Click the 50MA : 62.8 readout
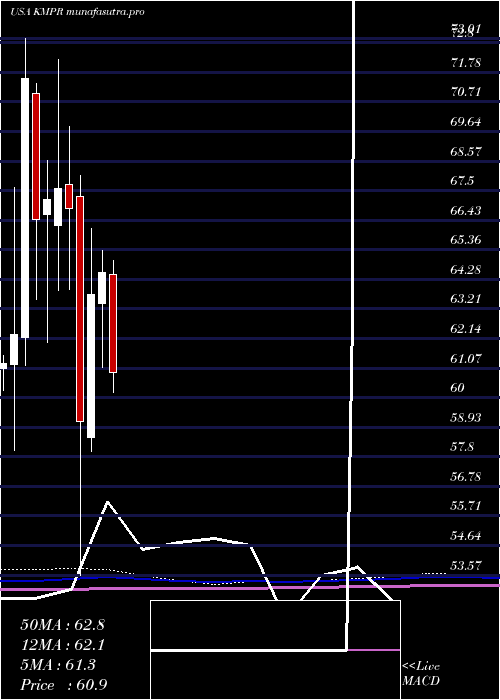500x700 pixels. tap(62, 625)
